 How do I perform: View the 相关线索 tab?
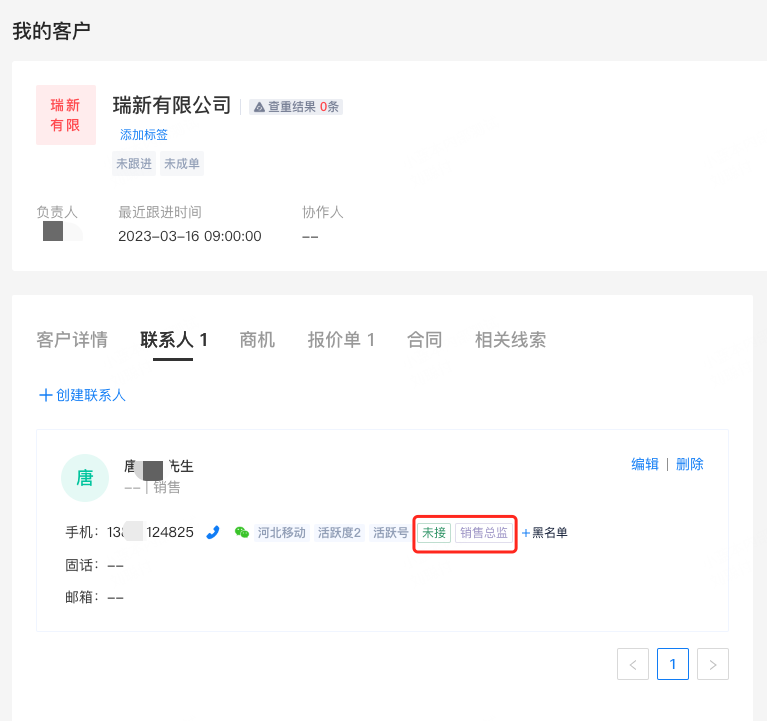coord(510,340)
